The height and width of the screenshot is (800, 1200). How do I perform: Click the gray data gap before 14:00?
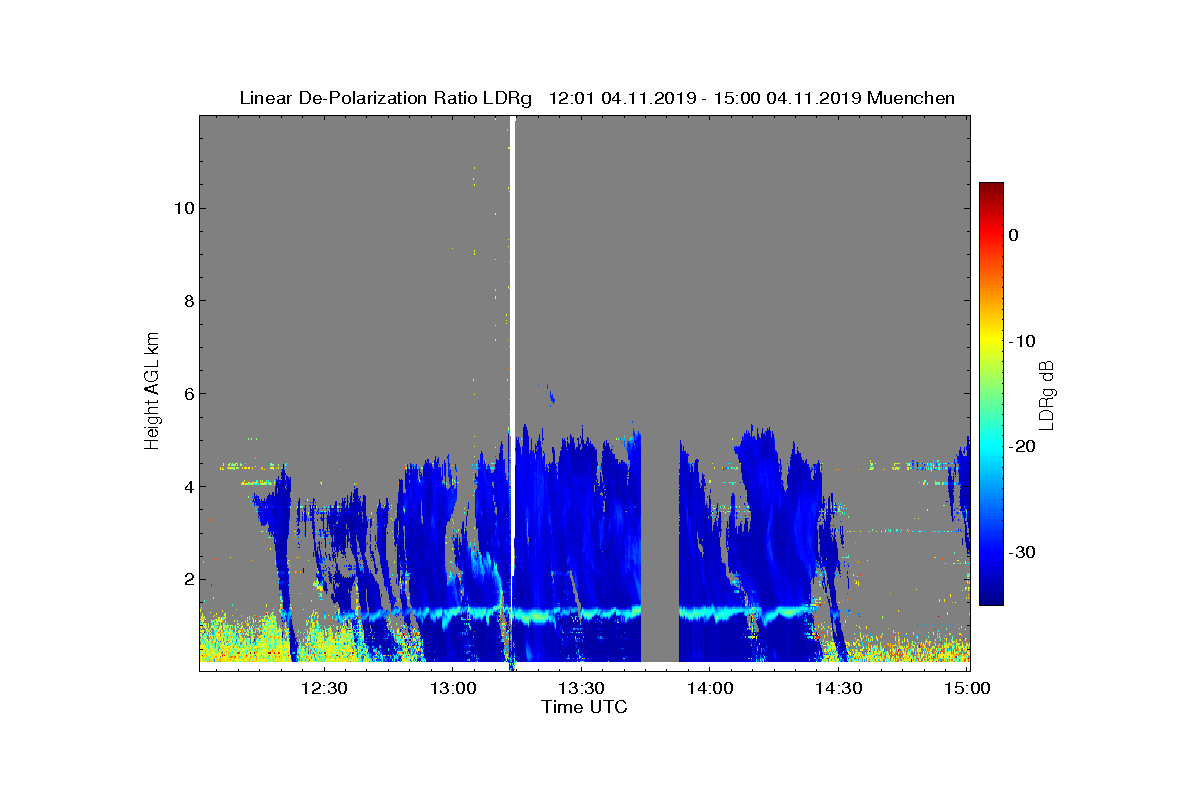point(660,545)
